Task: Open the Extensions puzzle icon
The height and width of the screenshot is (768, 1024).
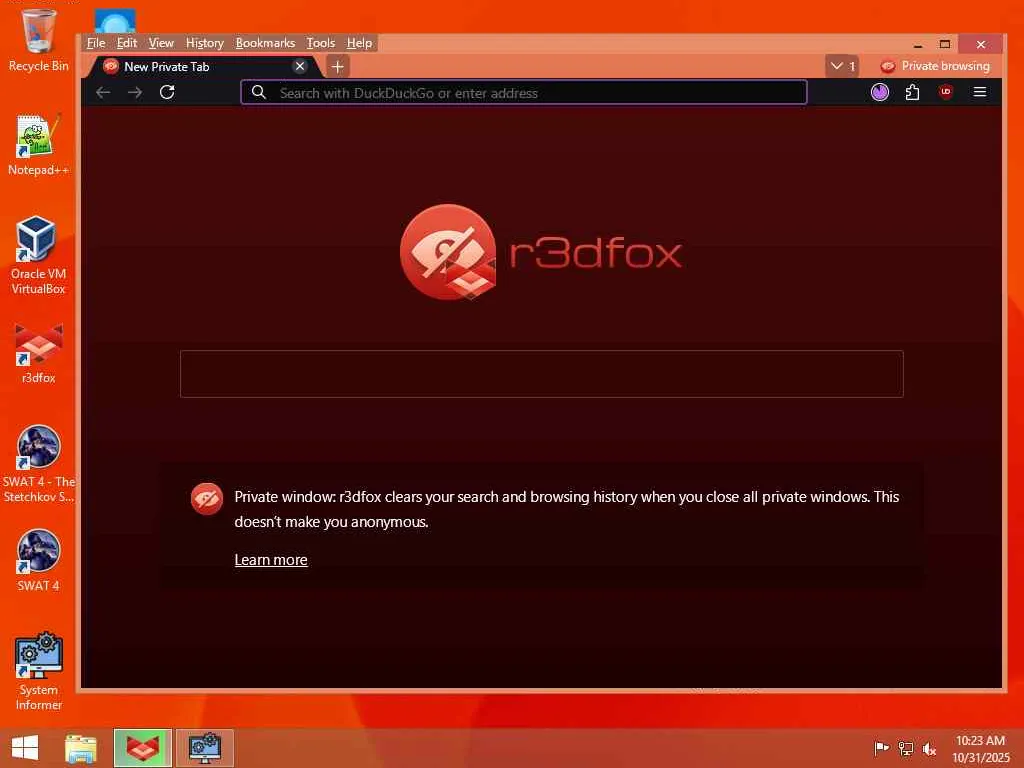Action: click(912, 92)
